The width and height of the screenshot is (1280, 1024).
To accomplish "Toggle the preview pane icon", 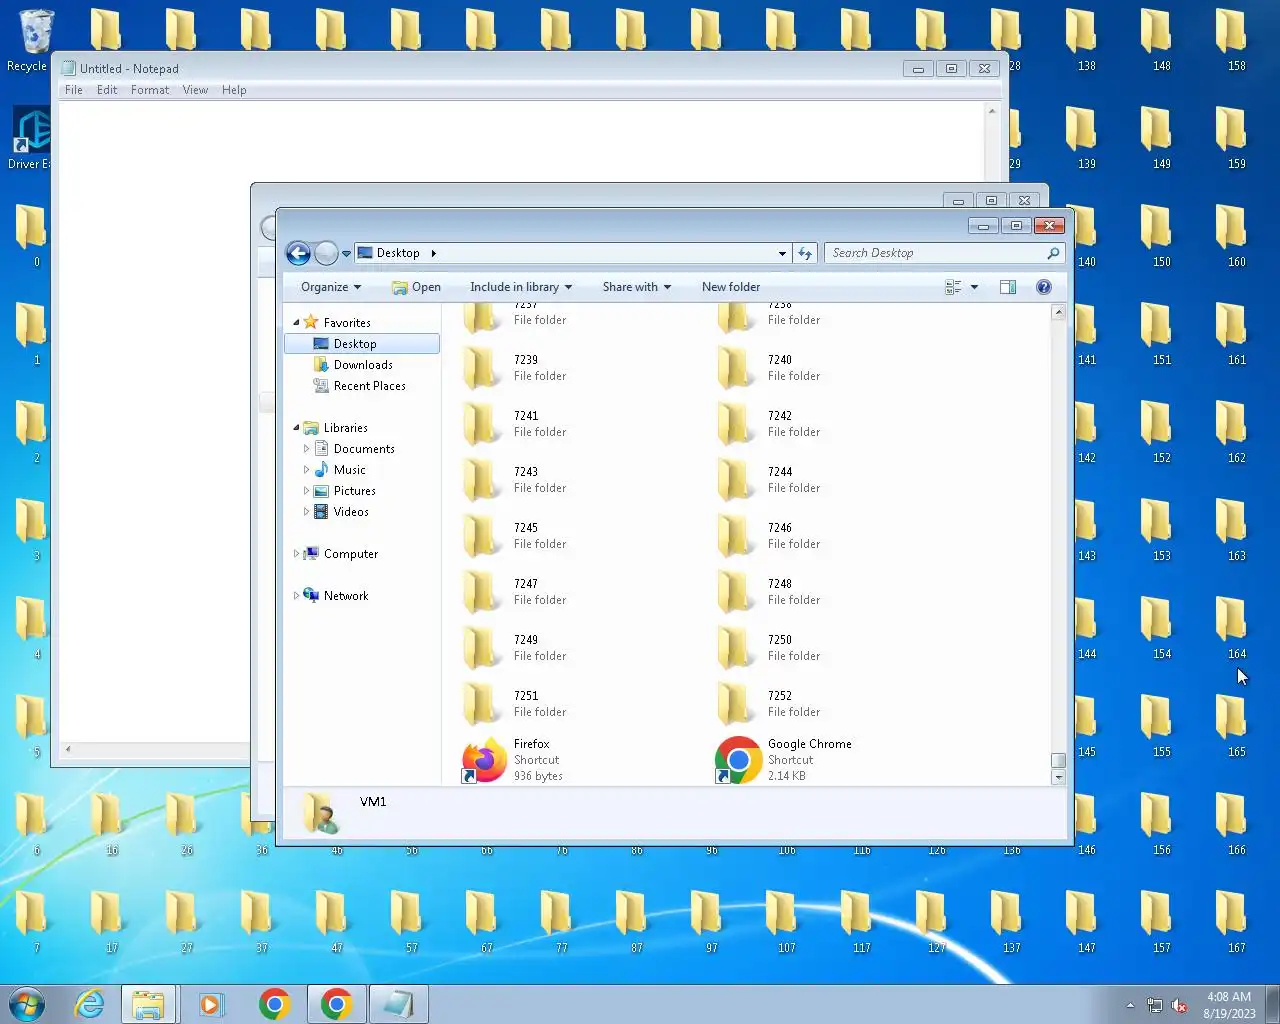I will [x=1008, y=287].
